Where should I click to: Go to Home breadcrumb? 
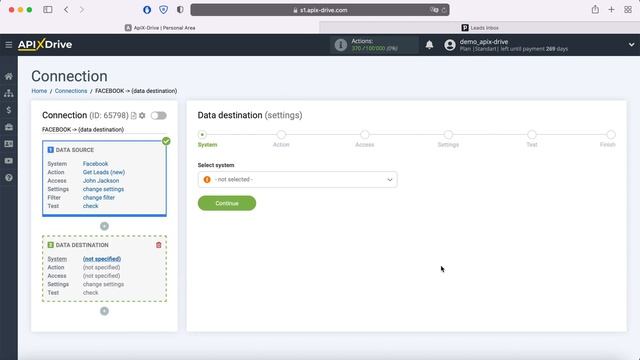coord(39,91)
